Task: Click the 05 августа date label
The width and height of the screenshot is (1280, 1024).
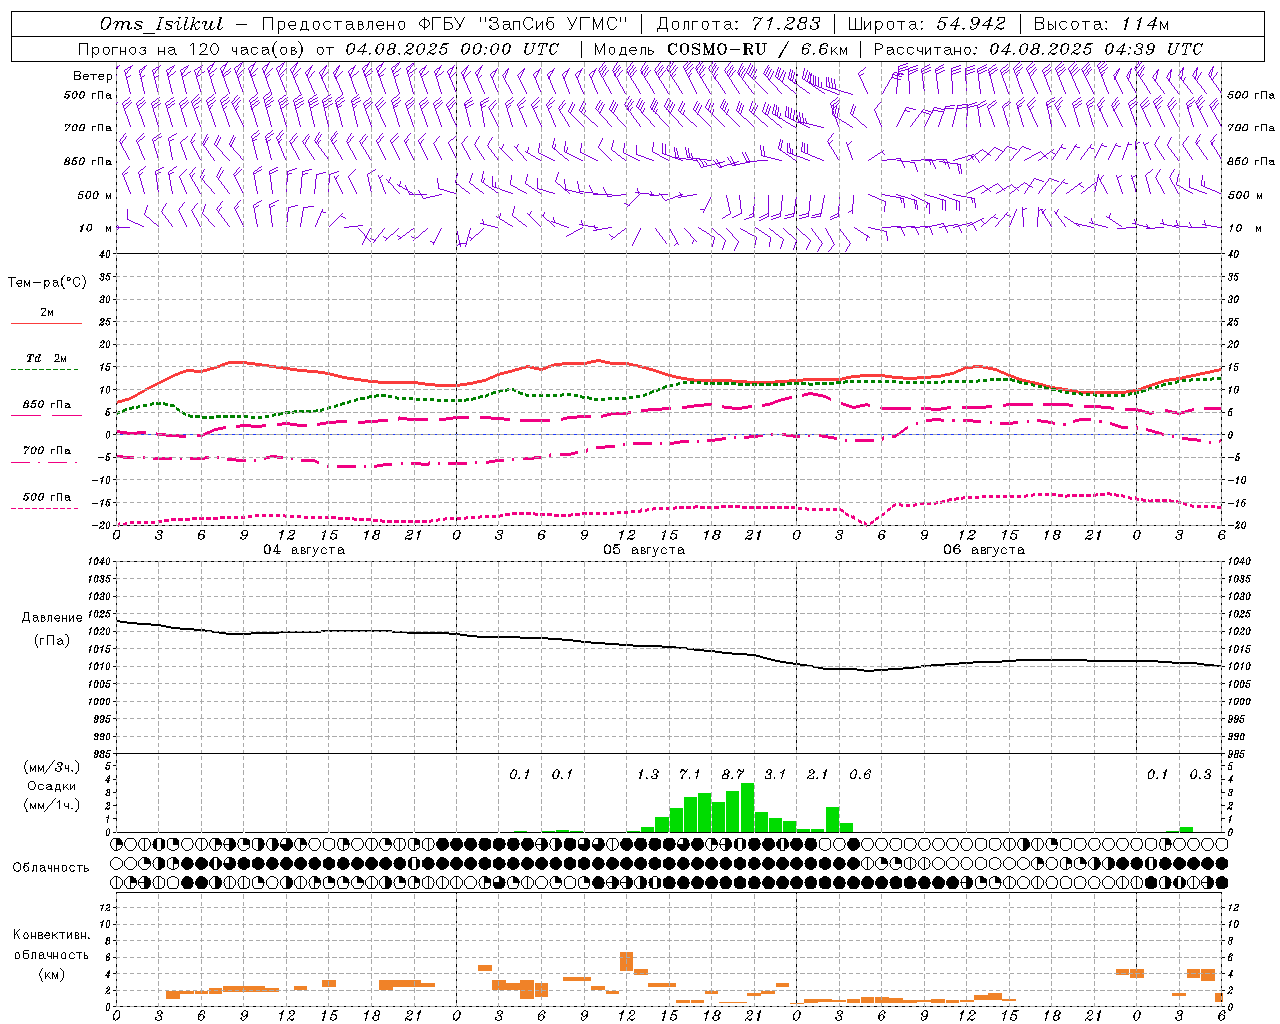Action: (644, 550)
